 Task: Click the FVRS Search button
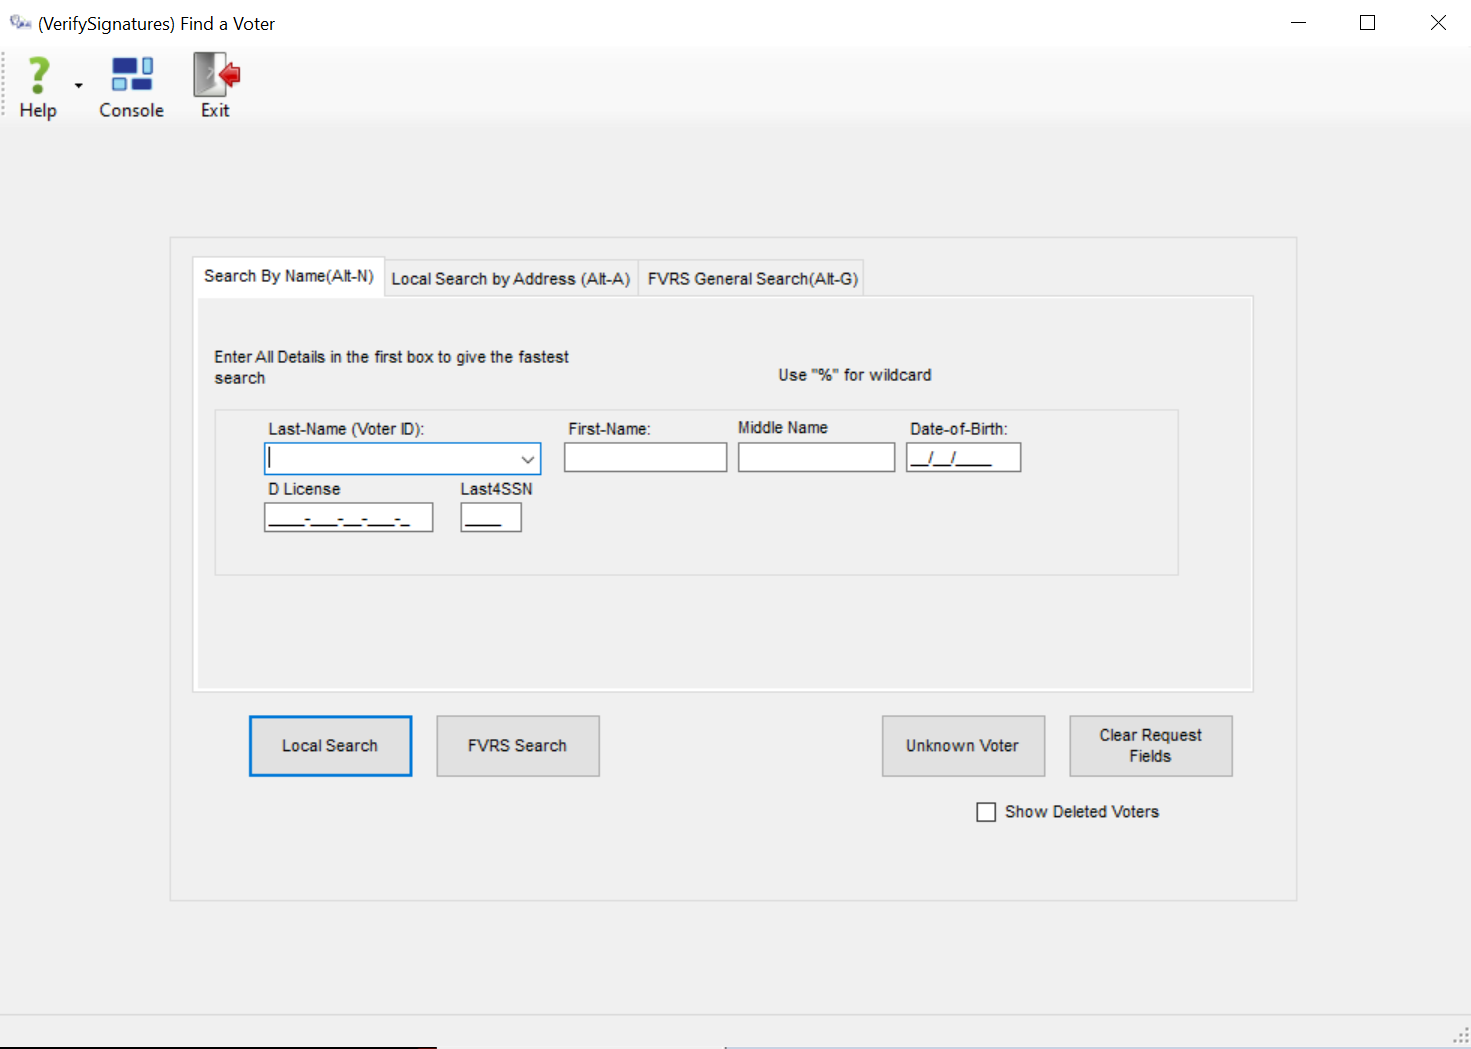pyautogui.click(x=517, y=746)
